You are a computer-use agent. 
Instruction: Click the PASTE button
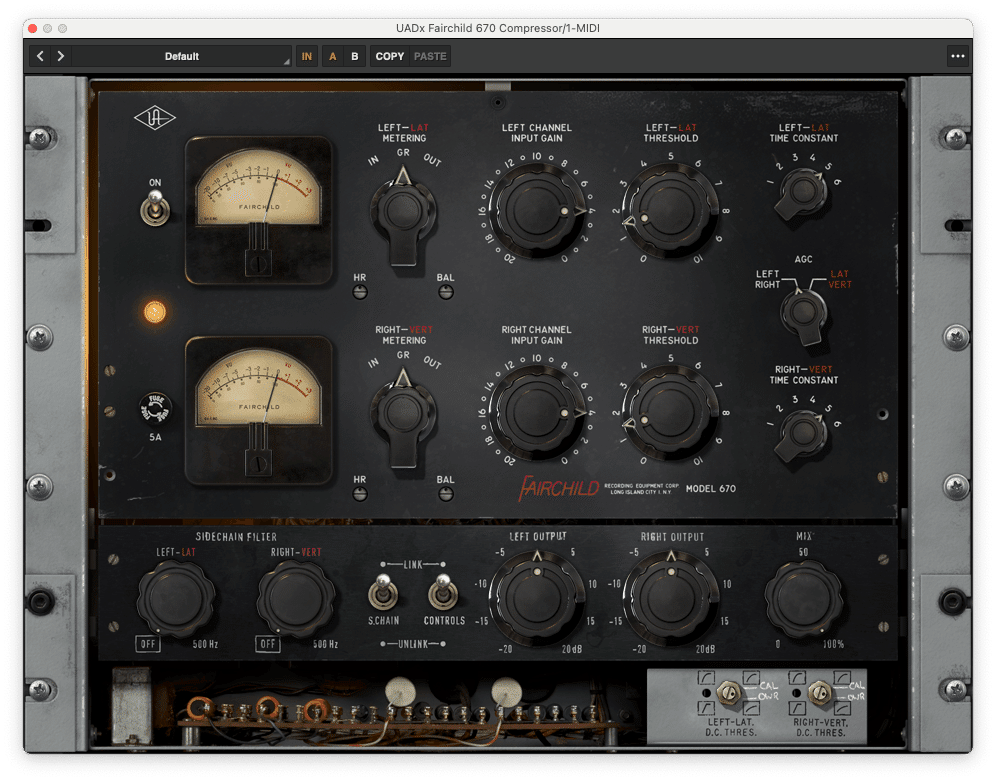tap(430, 57)
